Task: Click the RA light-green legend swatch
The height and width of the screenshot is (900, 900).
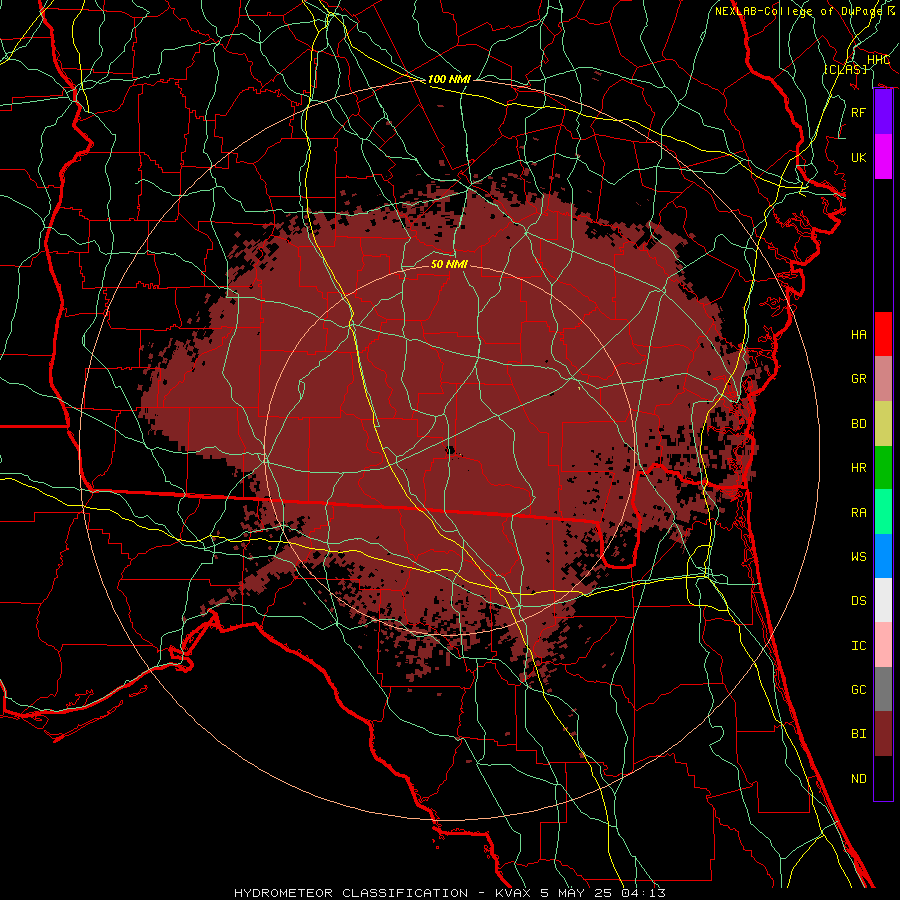Action: (x=883, y=512)
